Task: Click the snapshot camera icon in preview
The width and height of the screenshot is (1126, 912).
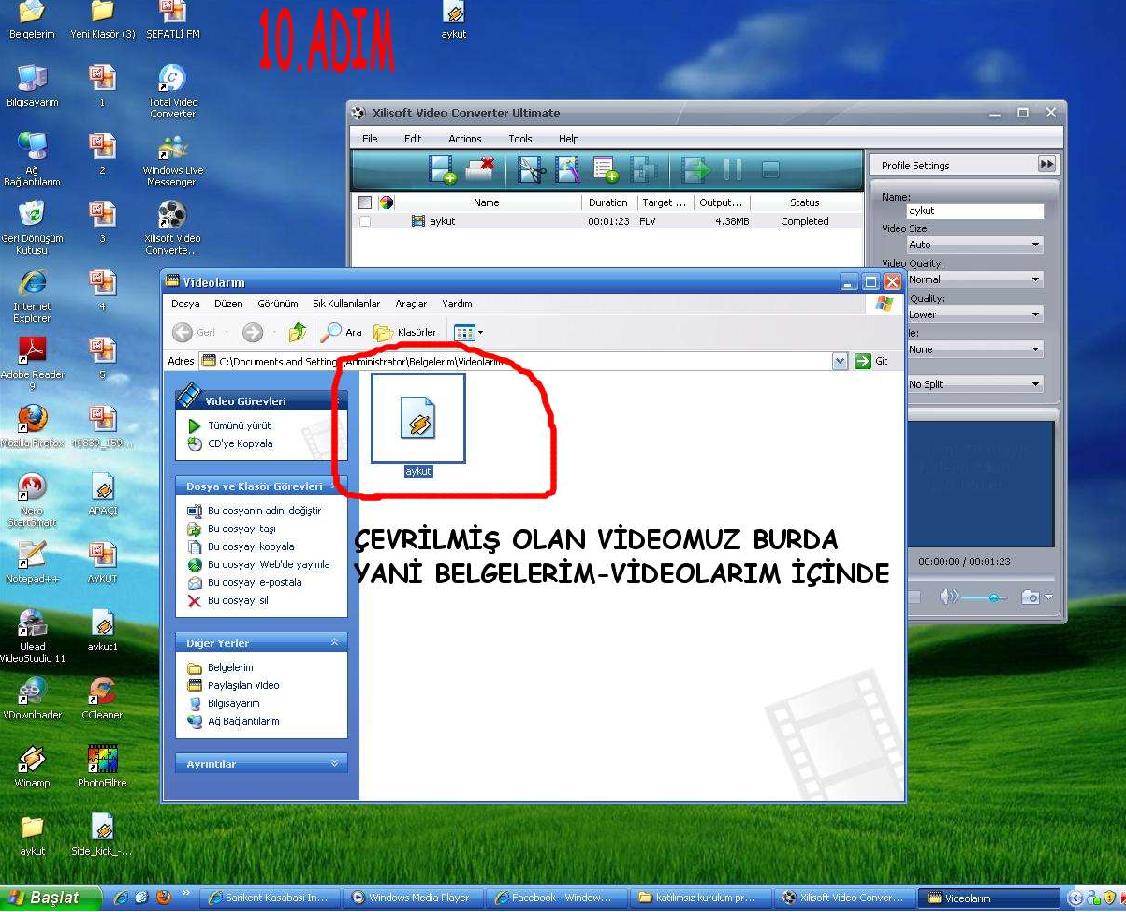Action: pos(1030,597)
